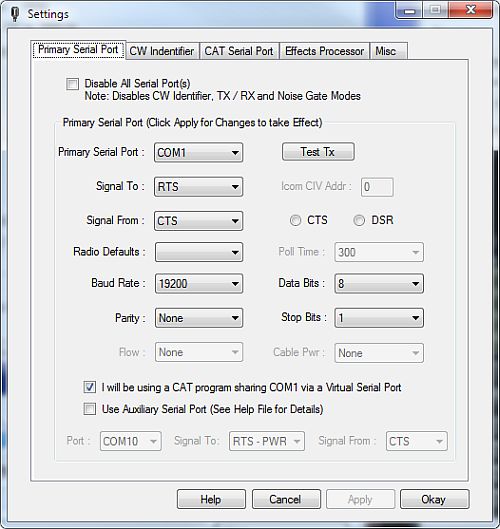Open the Primary Serial Port COM1 dropdown
This screenshot has width=500, height=529.
[x=198, y=152]
